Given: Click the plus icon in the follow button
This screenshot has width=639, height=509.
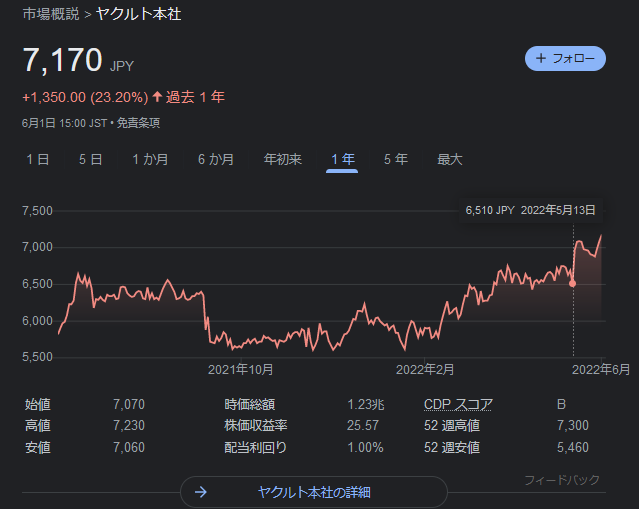Looking at the screenshot, I should (x=541, y=58).
